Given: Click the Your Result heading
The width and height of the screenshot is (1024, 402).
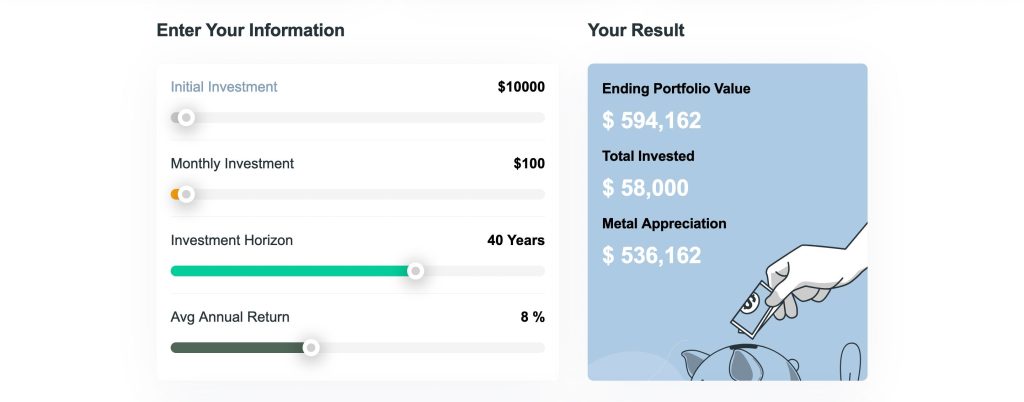Looking at the screenshot, I should [x=636, y=30].
